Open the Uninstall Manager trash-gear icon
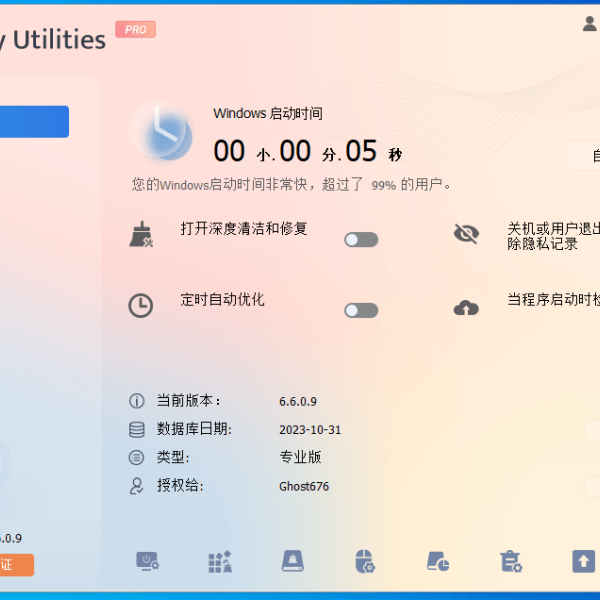The width and height of the screenshot is (600, 600). pos(511,561)
